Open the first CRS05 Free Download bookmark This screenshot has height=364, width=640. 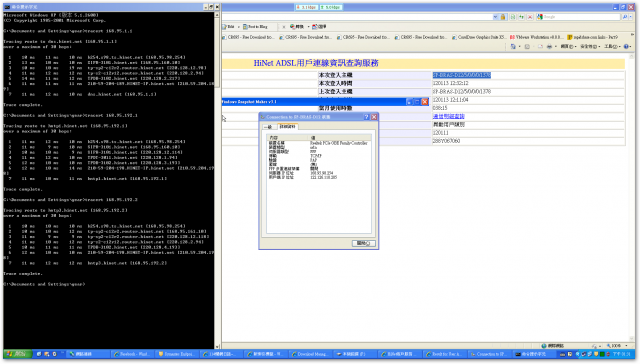pyautogui.click(x=249, y=37)
